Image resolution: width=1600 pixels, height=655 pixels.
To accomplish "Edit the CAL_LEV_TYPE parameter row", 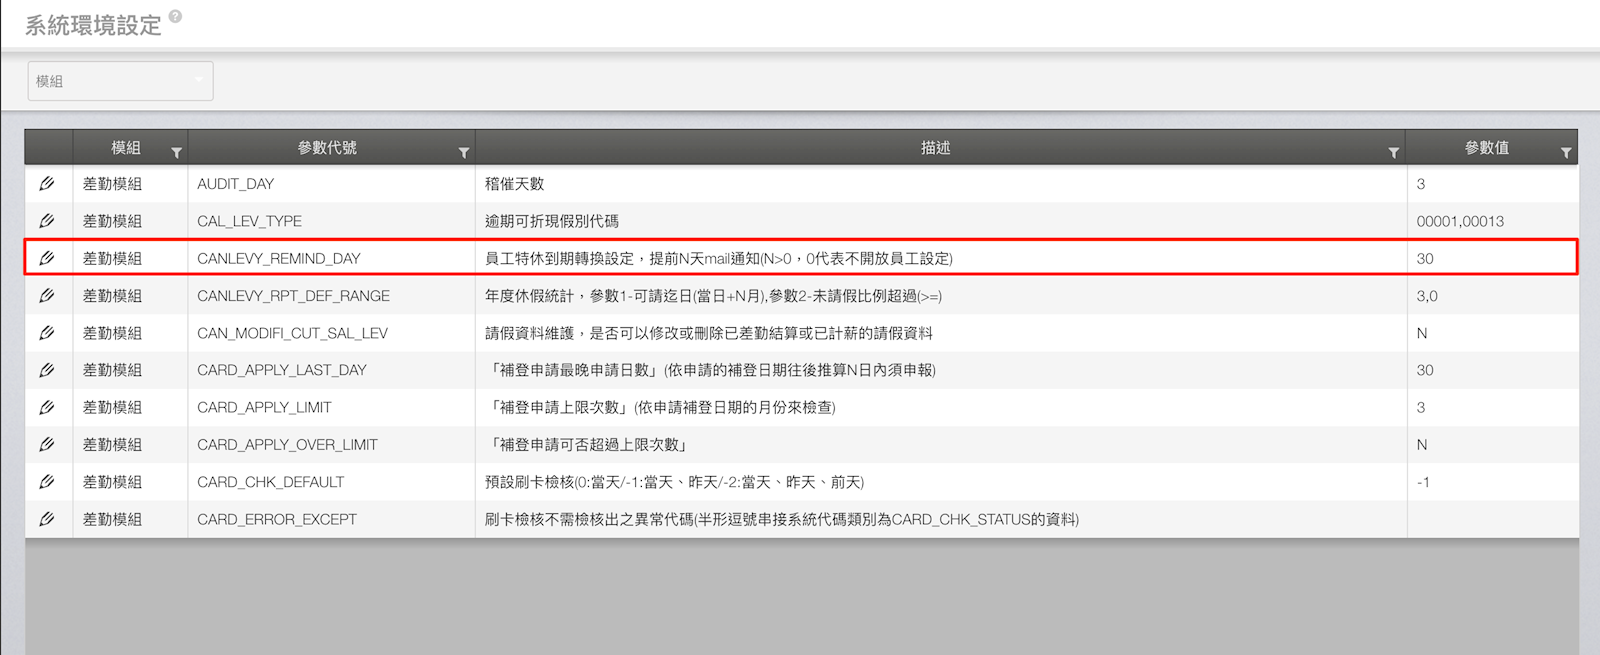I will tap(47, 221).
